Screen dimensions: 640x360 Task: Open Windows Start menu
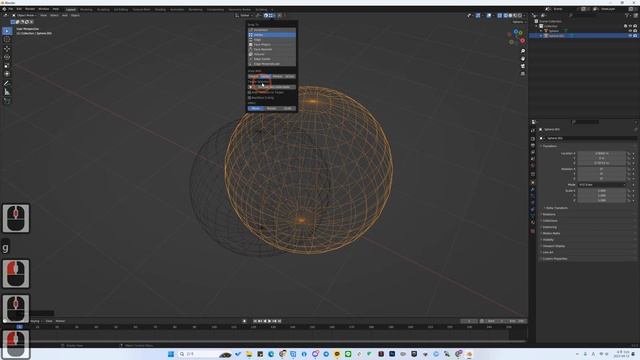171,354
